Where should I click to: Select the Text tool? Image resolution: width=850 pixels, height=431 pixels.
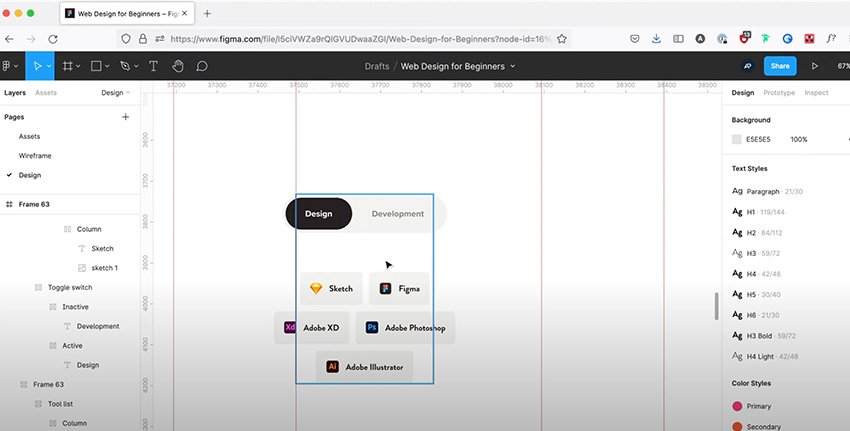[153, 66]
